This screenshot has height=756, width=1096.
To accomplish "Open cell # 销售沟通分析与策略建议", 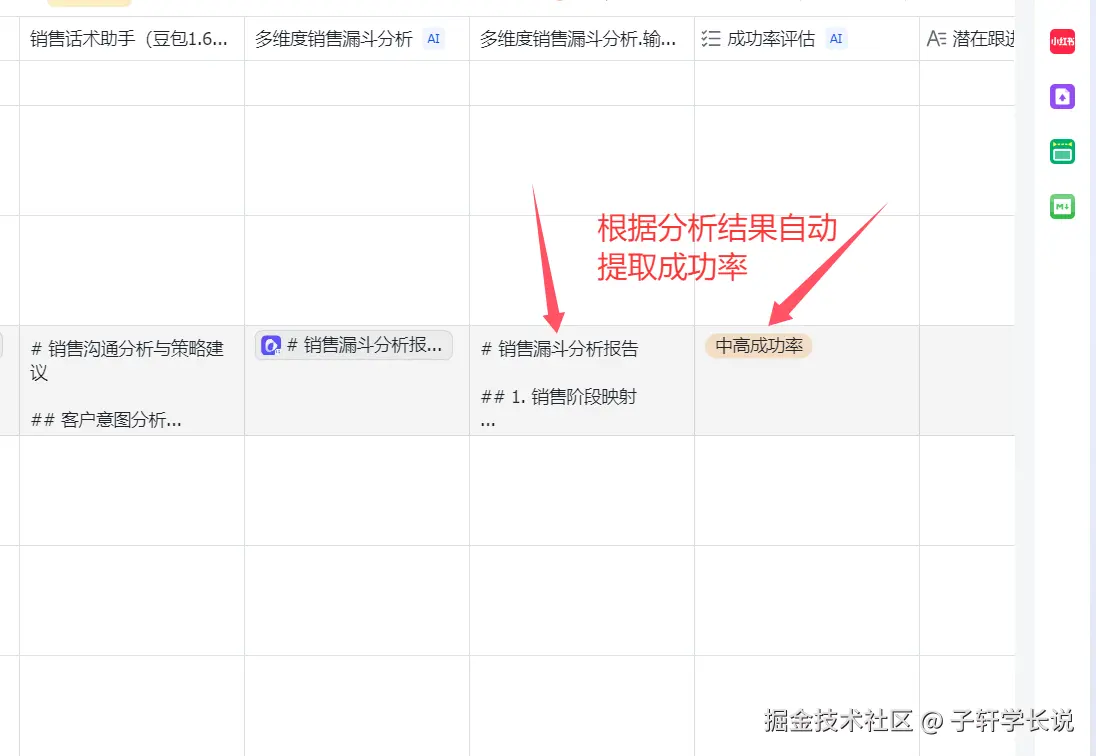I will [132, 381].
